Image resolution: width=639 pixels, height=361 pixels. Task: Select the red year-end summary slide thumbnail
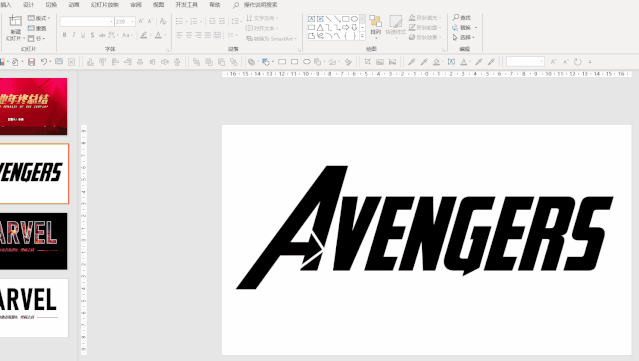[33, 106]
